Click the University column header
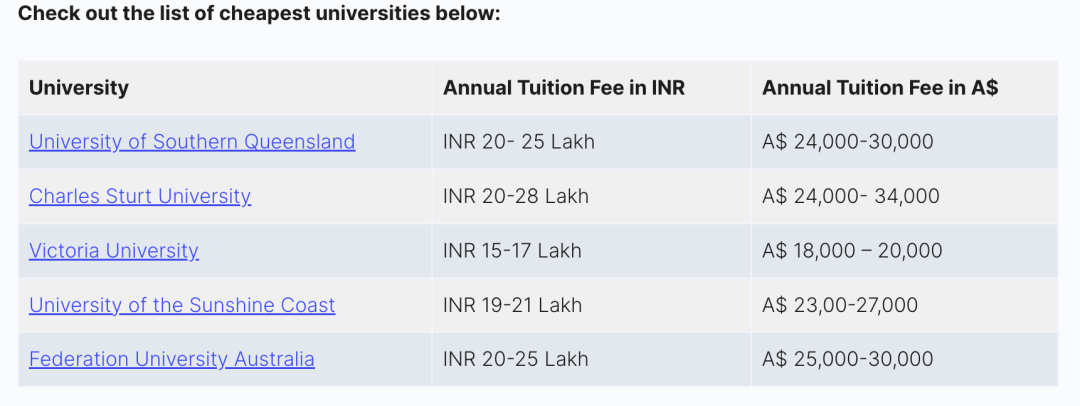Screen dimensions: 1080x406 click(79, 88)
